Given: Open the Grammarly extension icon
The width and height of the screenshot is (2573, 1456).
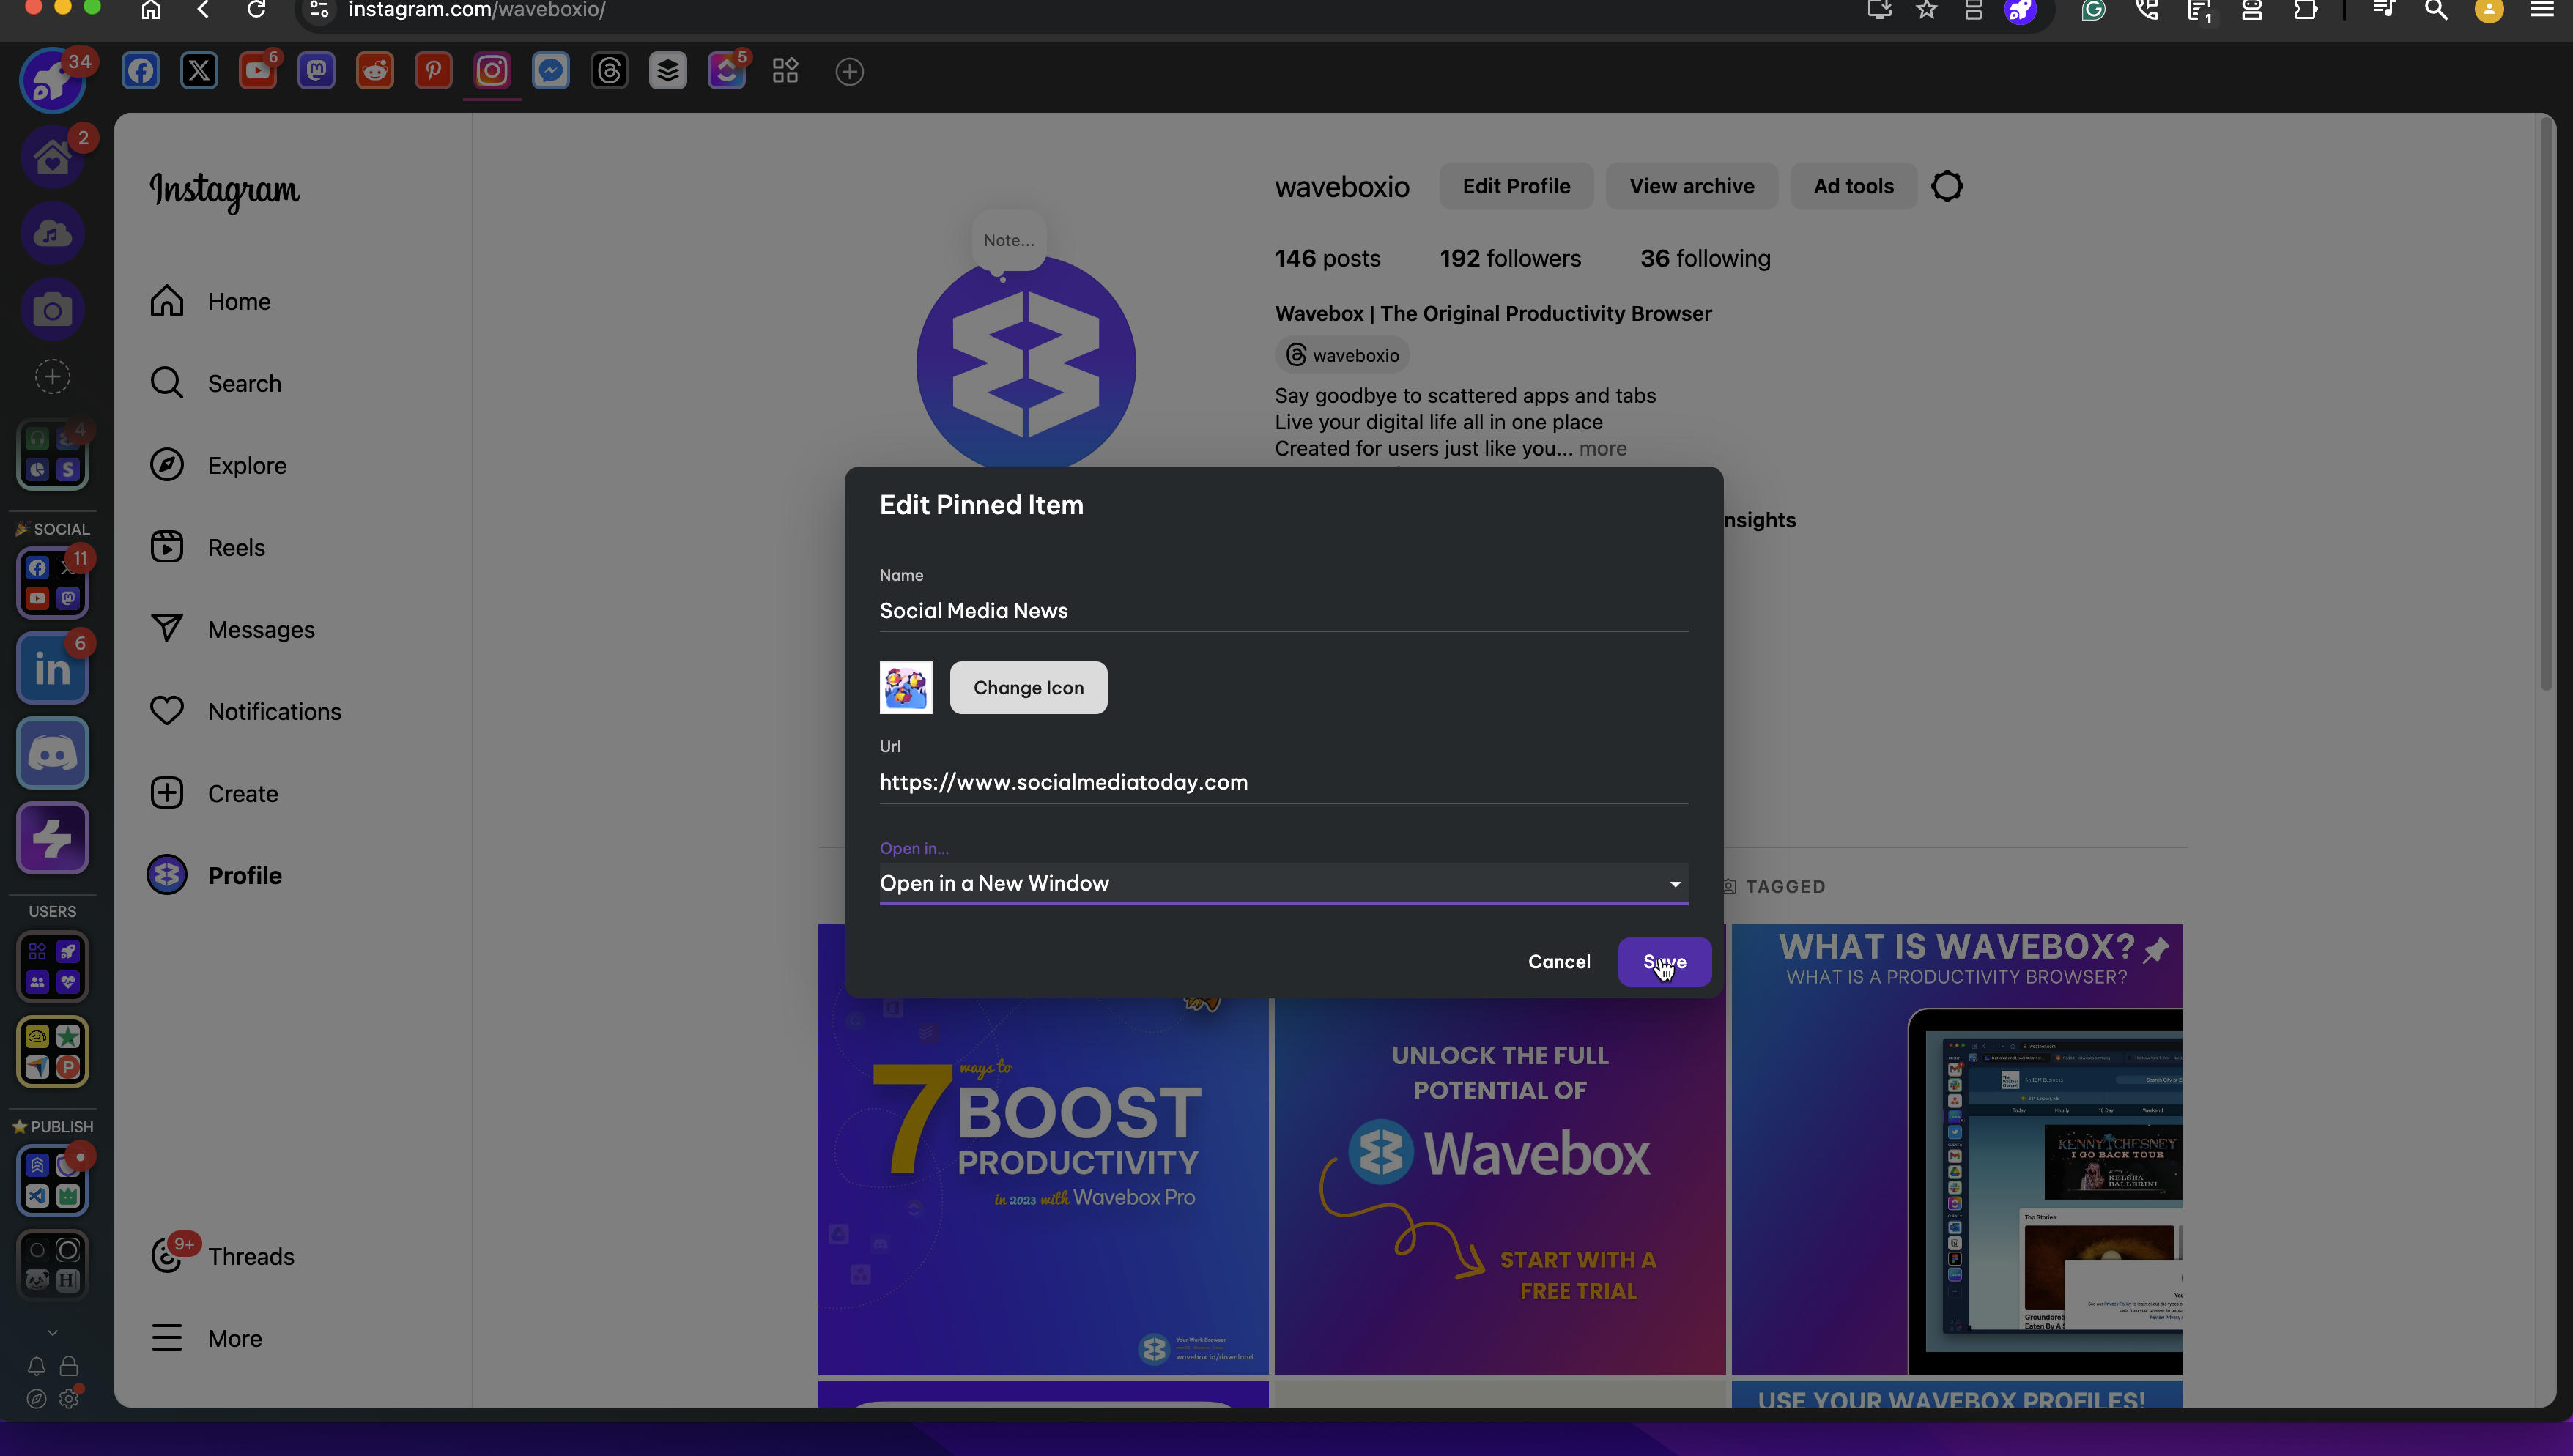Looking at the screenshot, I should (x=2093, y=10).
